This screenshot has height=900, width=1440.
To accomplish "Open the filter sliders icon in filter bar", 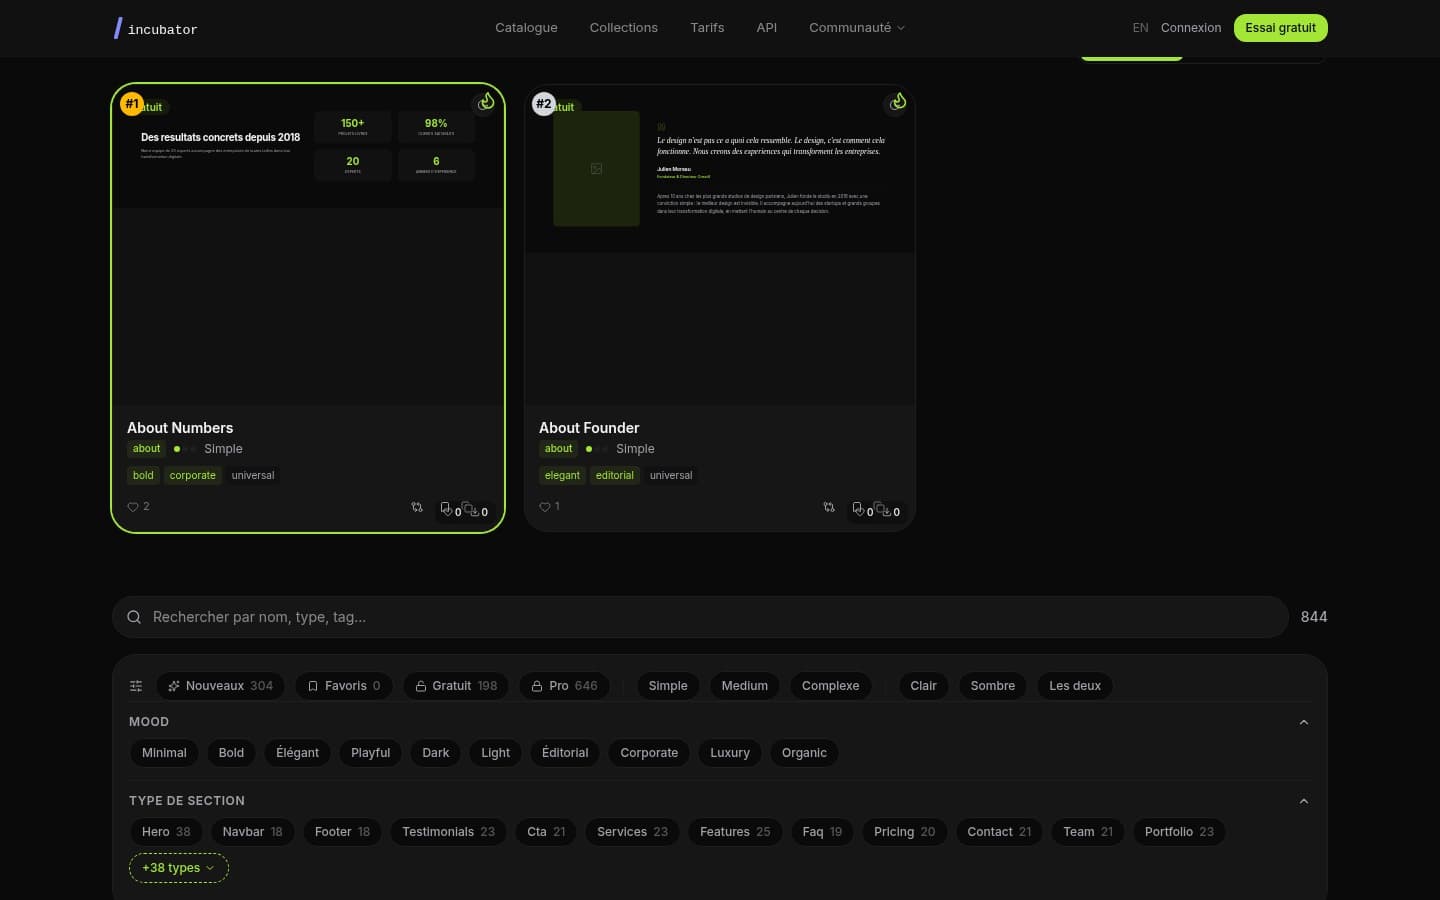I will pyautogui.click(x=136, y=686).
